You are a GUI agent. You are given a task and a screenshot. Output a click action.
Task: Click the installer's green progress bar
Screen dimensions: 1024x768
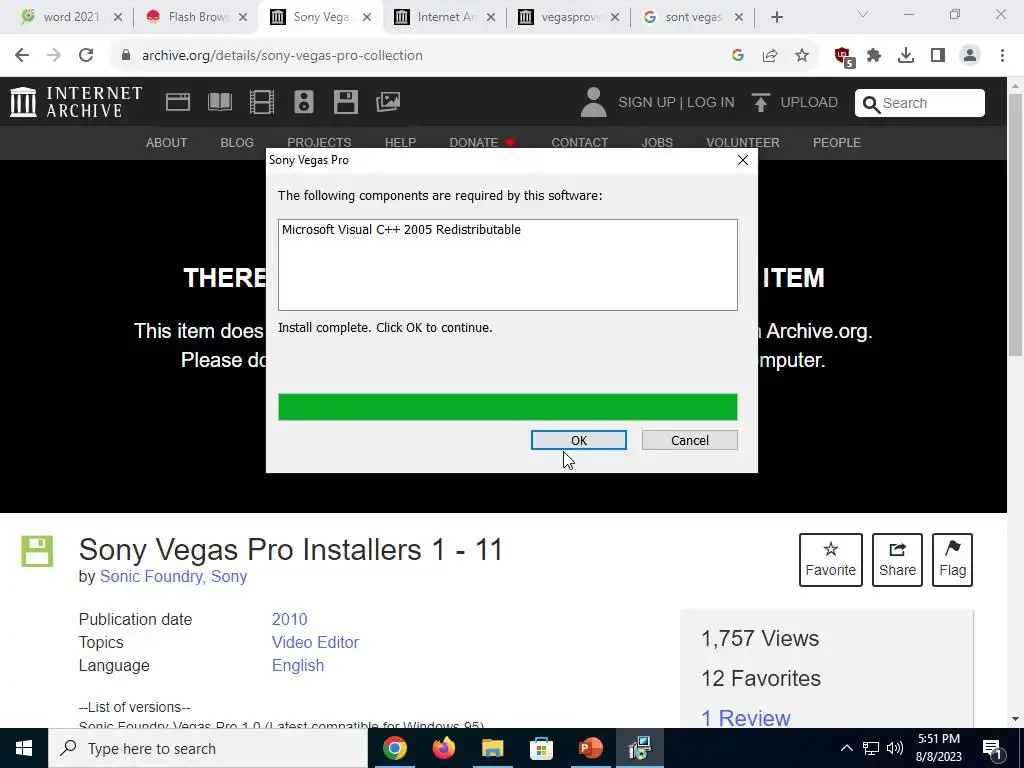click(x=507, y=407)
